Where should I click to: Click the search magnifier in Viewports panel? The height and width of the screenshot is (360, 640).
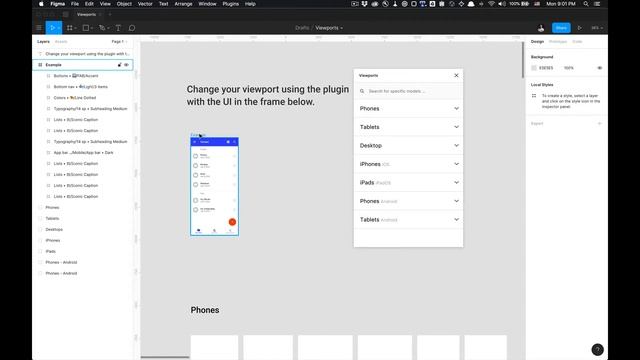pyautogui.click(x=362, y=91)
